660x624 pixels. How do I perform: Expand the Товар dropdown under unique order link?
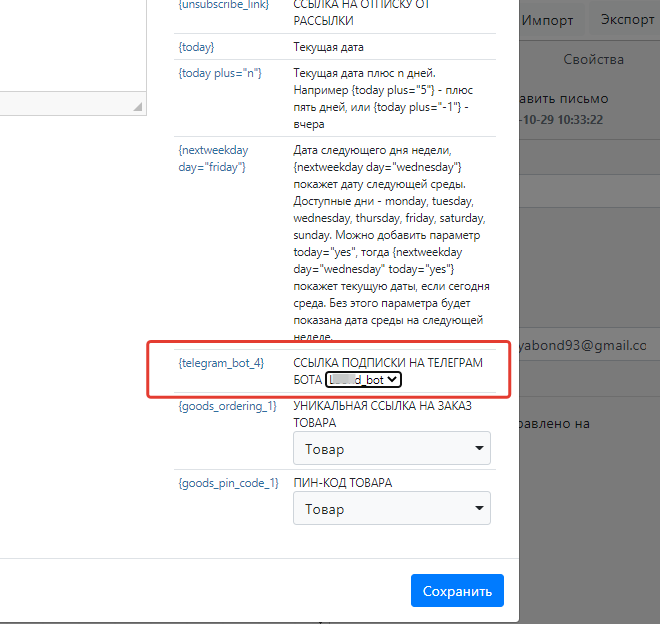click(392, 448)
